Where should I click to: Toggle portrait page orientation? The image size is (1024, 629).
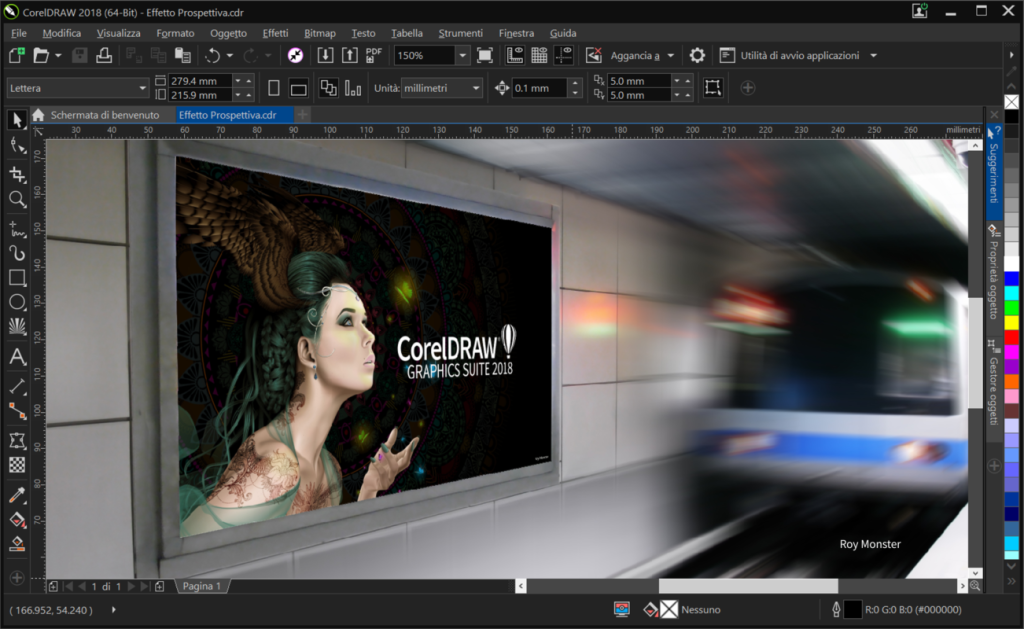click(272, 88)
